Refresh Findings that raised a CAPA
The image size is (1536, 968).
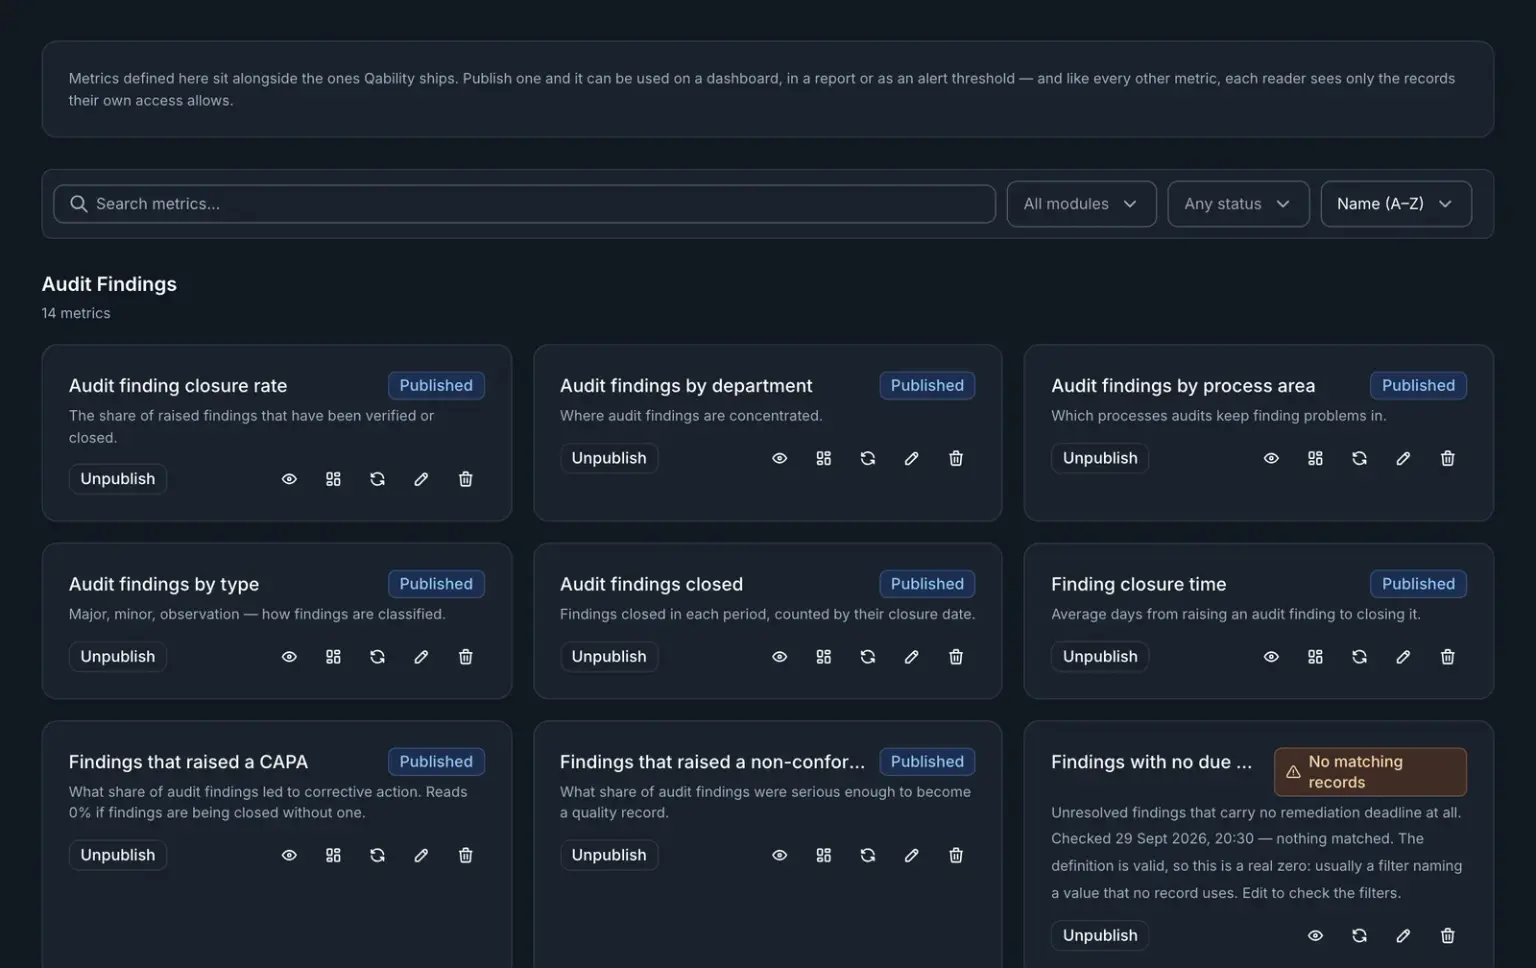pyautogui.click(x=377, y=855)
